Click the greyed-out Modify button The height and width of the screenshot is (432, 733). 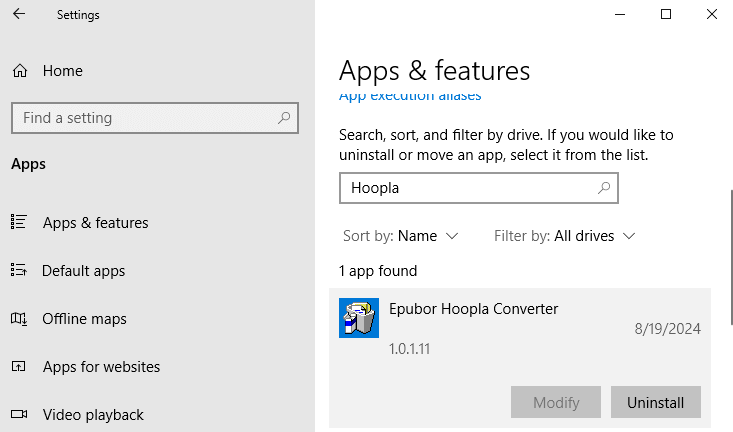(556, 402)
